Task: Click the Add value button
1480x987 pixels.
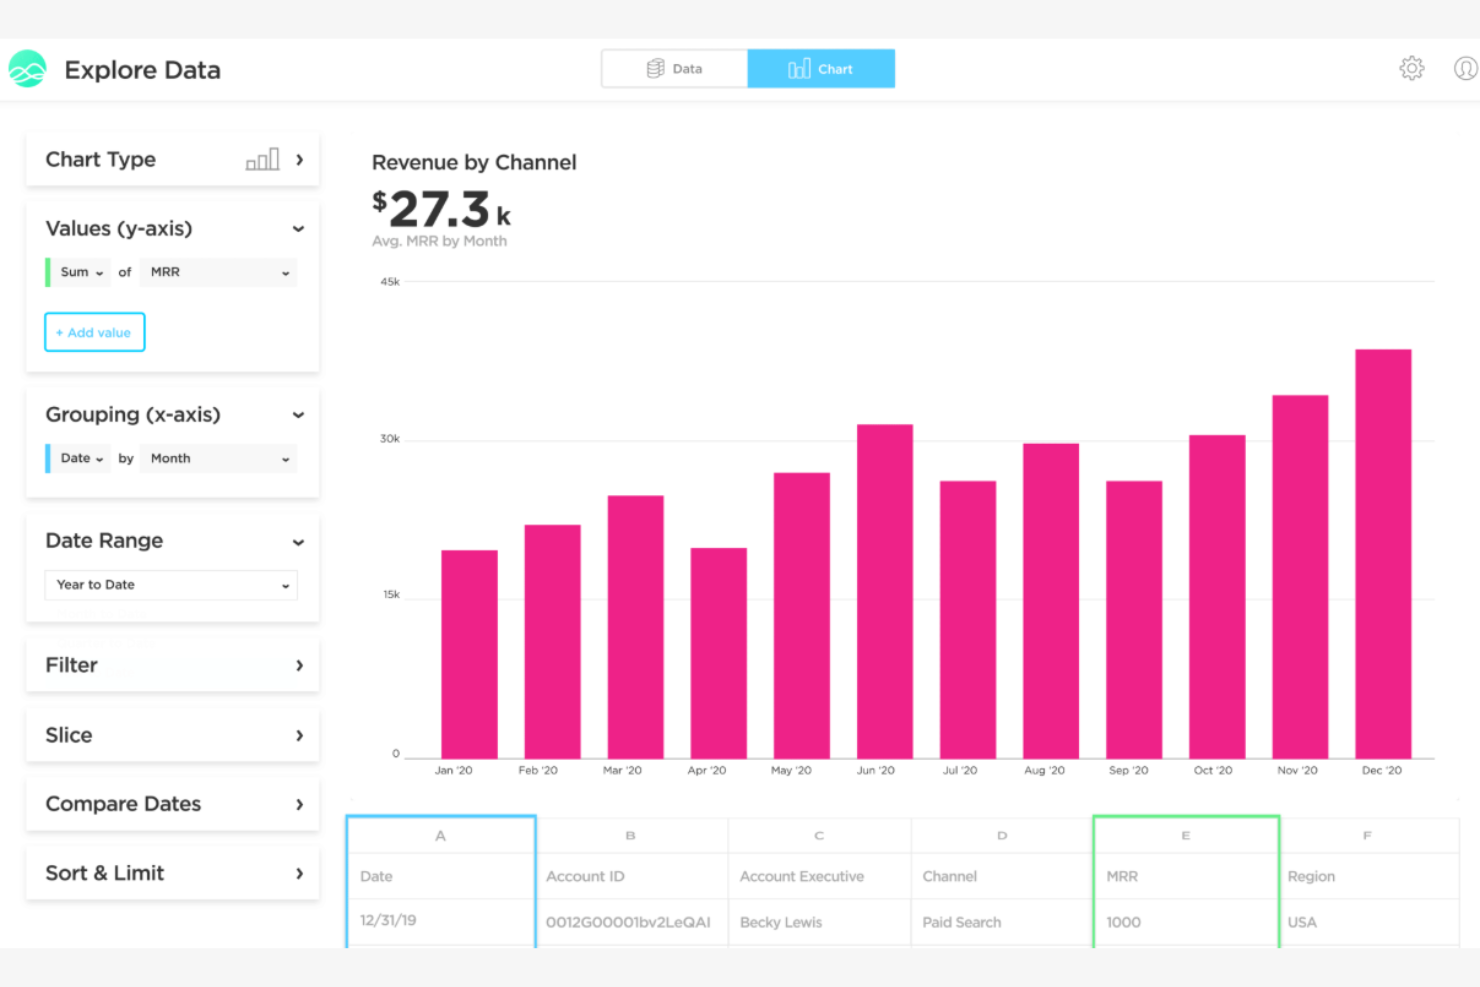Action: pos(94,331)
